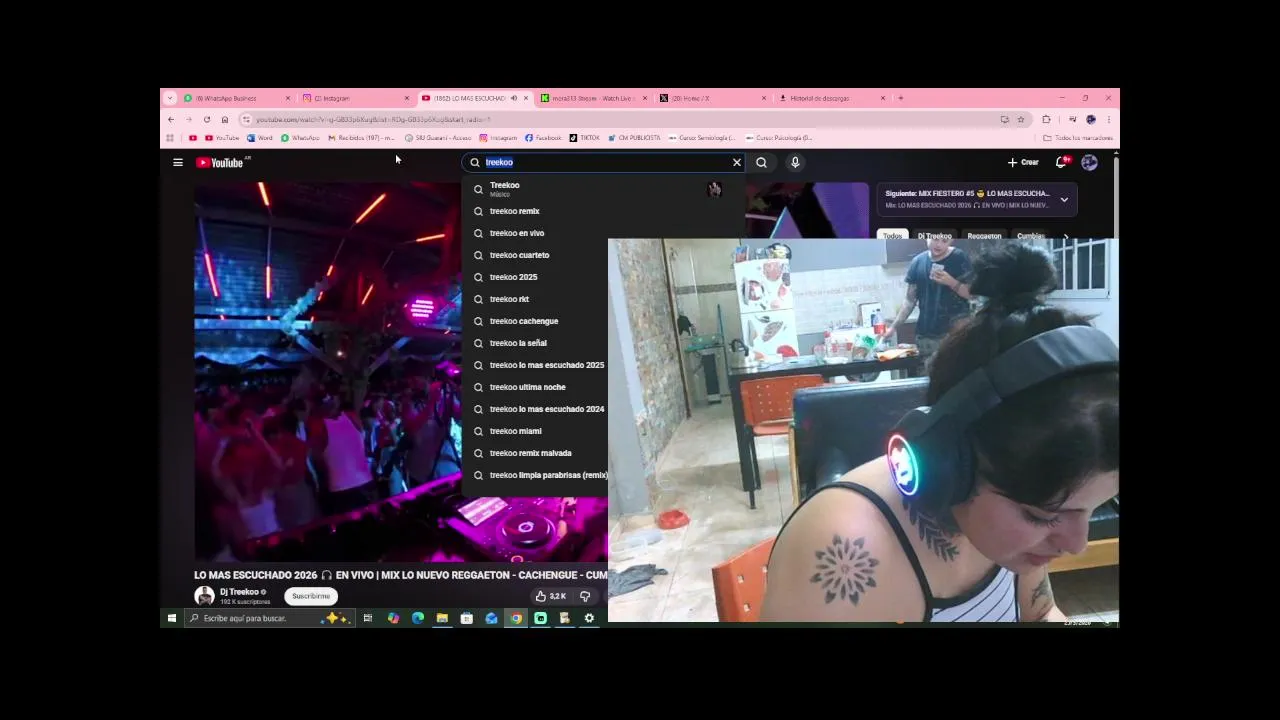
Task: Open the YouTube guide hamburger menu
Action: click(x=178, y=162)
